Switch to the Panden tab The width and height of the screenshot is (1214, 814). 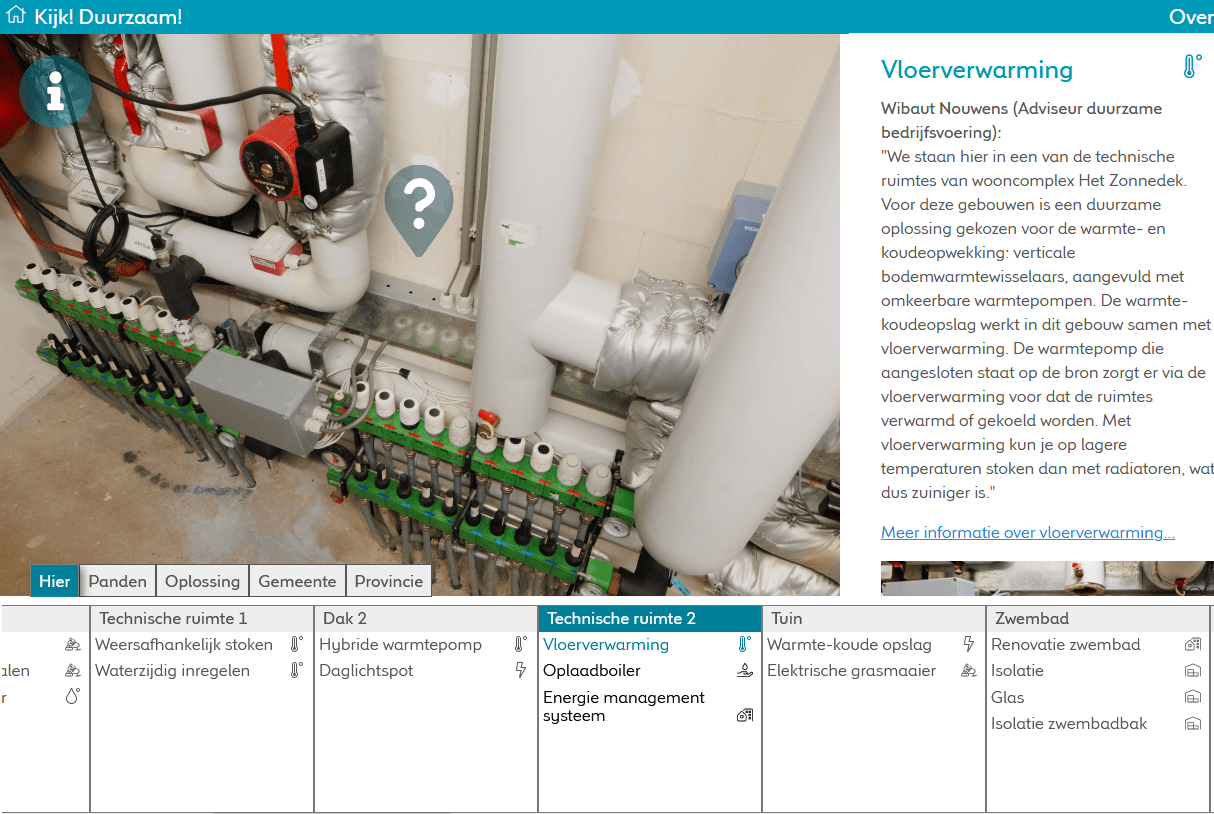point(118,581)
